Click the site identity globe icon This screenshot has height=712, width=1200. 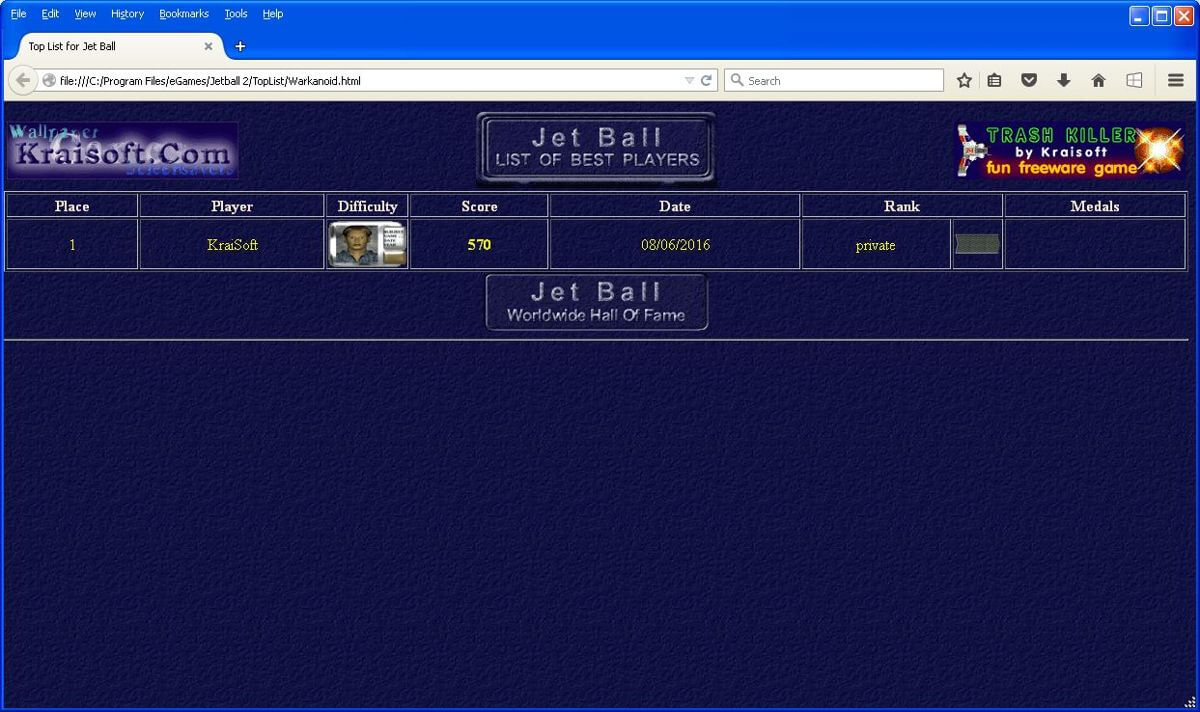tap(48, 80)
